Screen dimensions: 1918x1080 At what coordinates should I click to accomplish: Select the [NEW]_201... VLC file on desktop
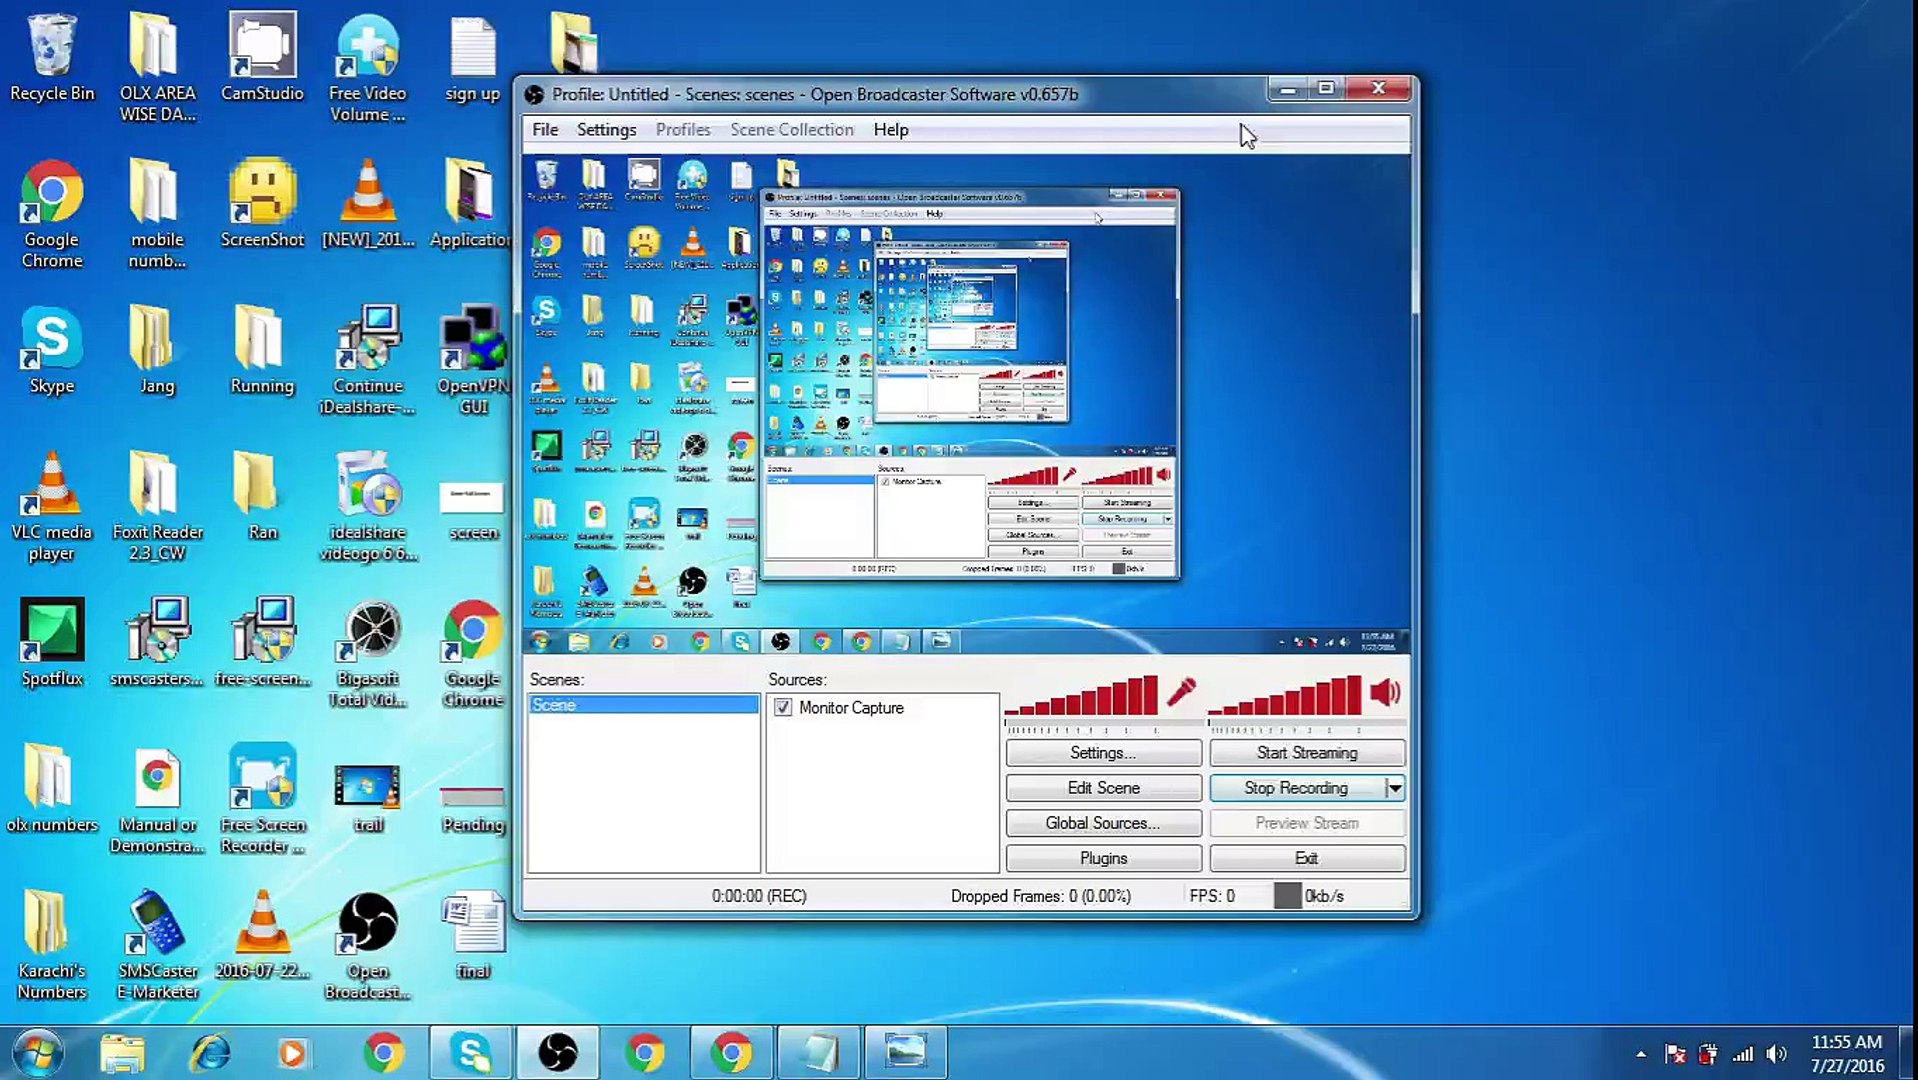[368, 204]
